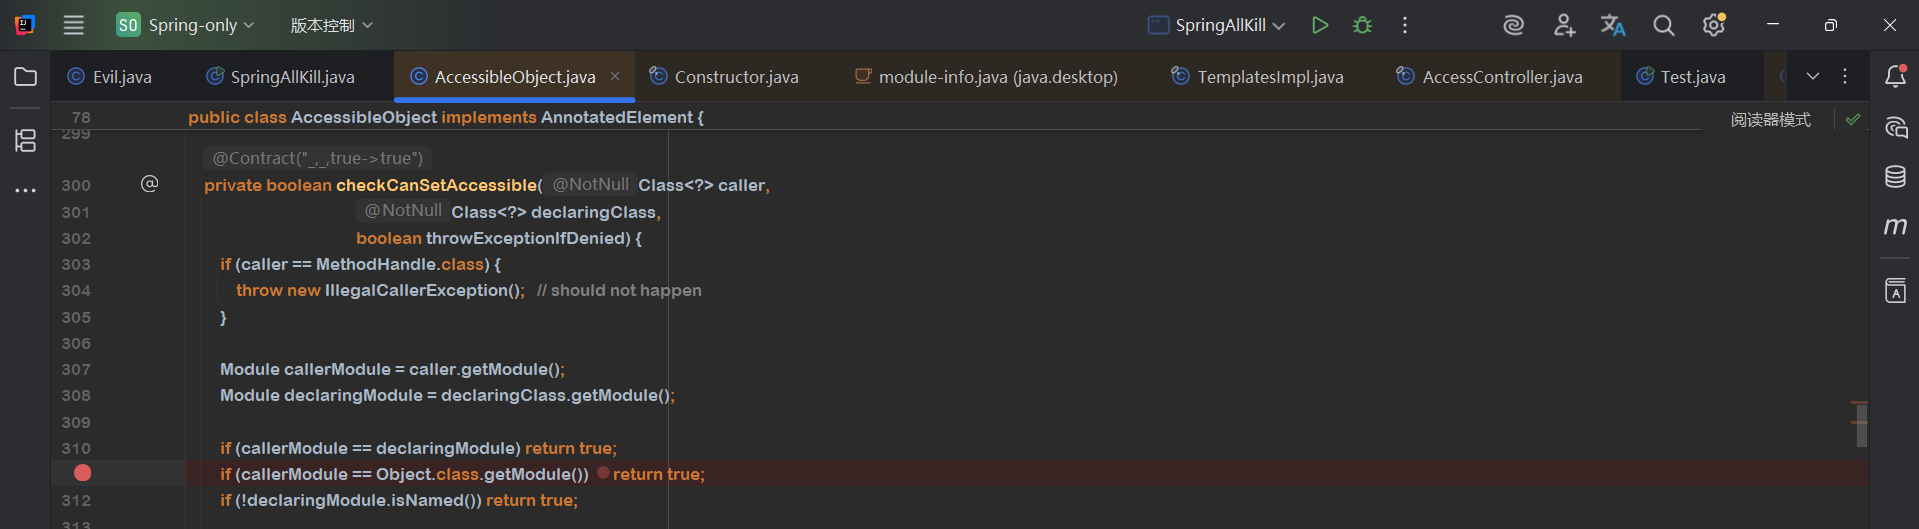This screenshot has width=1919, height=529.
Task: Click the editor vertical scrollbar marker
Action: [1860, 425]
